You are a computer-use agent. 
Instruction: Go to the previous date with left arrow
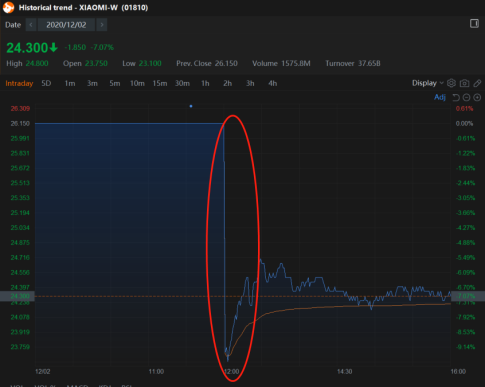(31, 25)
